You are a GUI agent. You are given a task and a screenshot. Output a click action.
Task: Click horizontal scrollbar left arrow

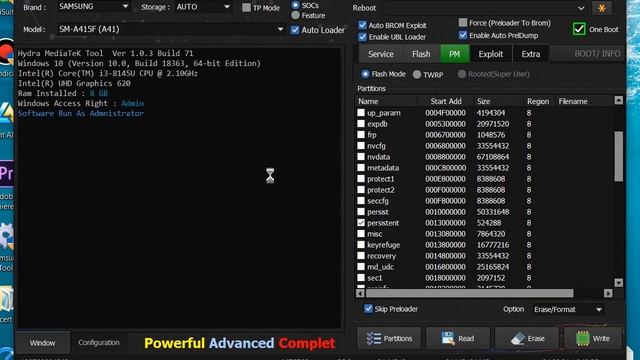pos(360,293)
